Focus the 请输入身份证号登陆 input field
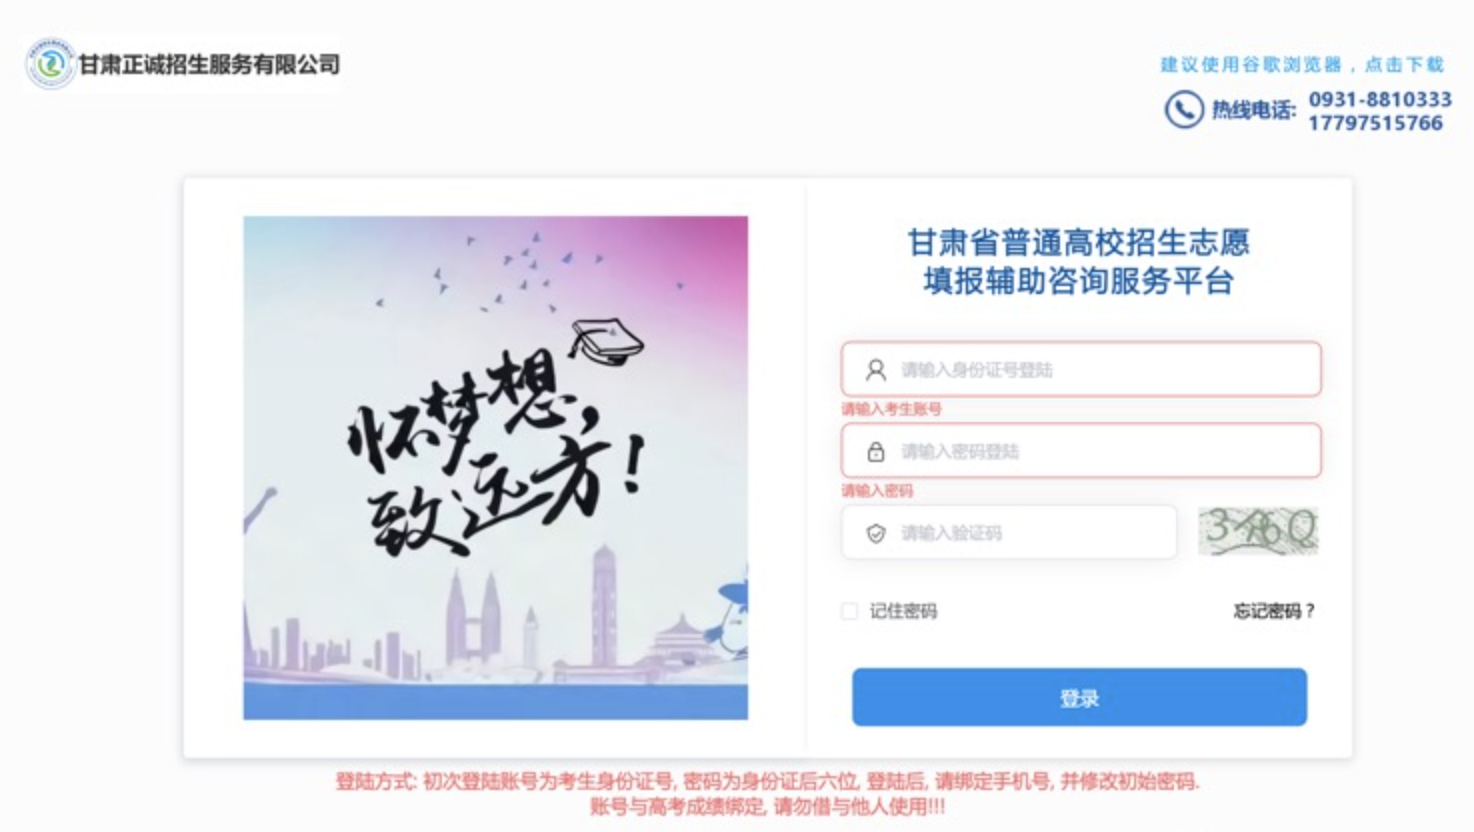 coord(1081,369)
